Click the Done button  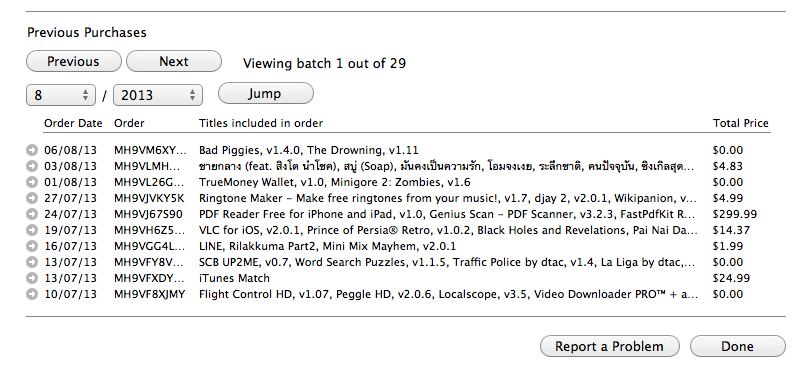point(738,346)
